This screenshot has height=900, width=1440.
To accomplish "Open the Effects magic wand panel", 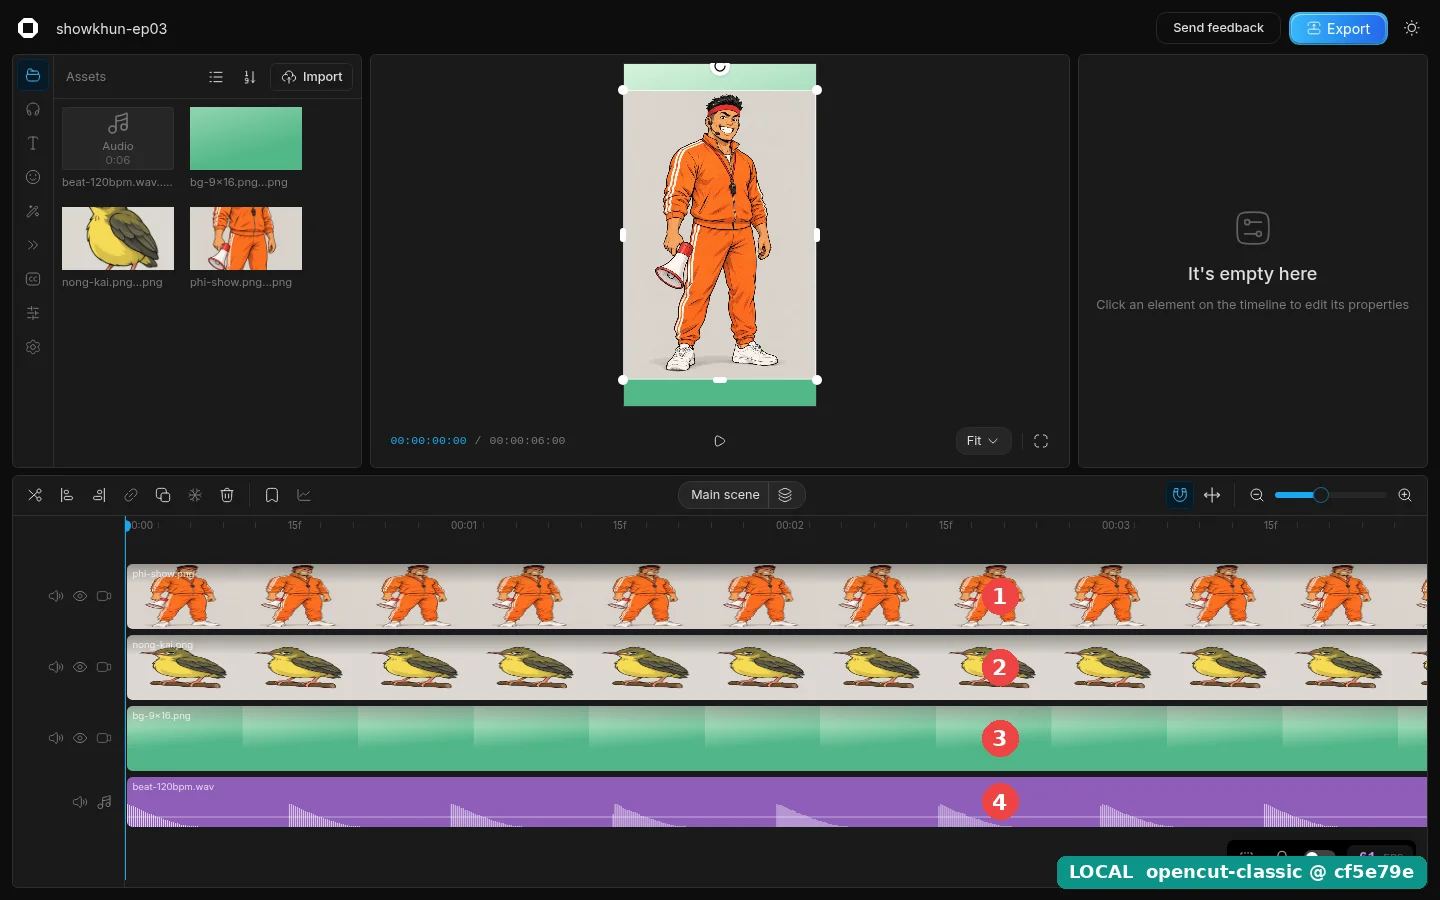I will (x=33, y=211).
